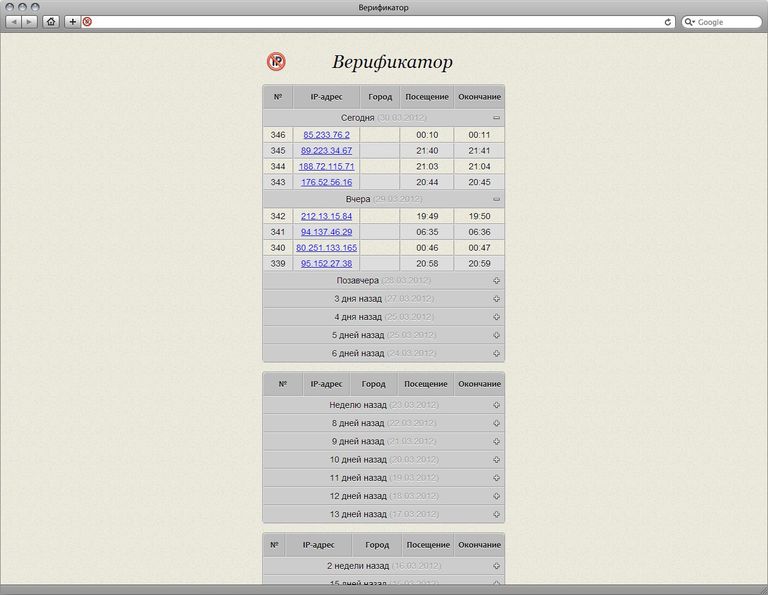Click the Google search magnifier icon
768x595 pixels.
690,21
